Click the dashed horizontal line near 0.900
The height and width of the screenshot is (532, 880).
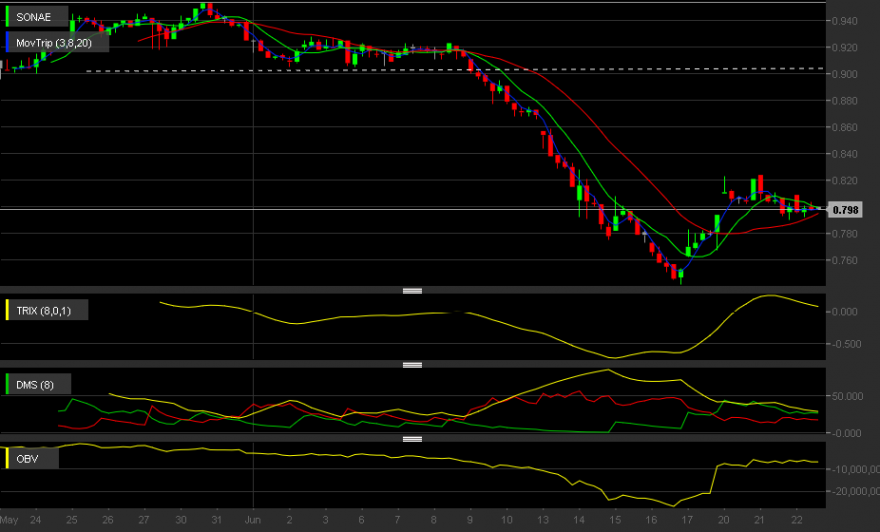[455, 70]
